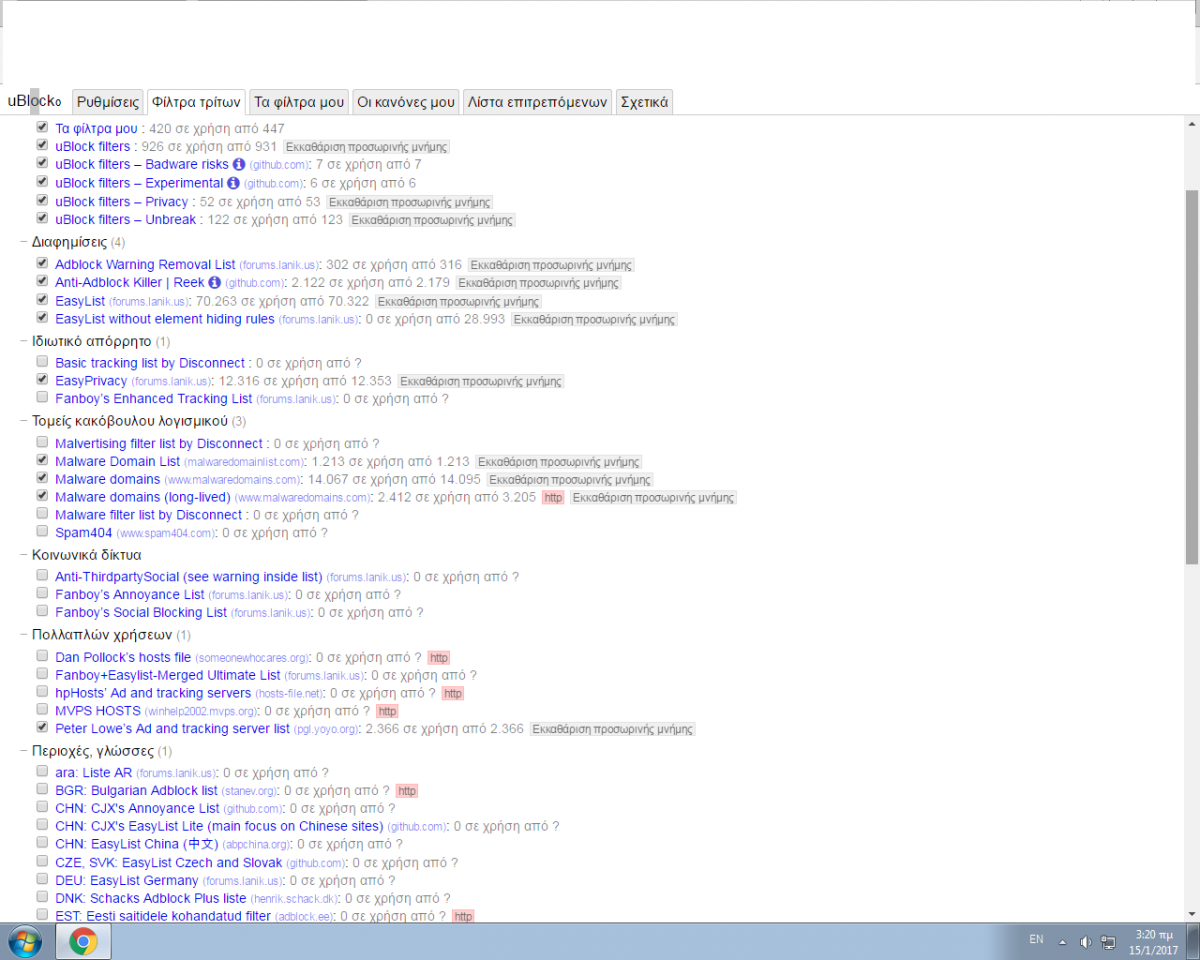The height and width of the screenshot is (960, 1200).
Task: Disable the EasyList checkbox
Action: [42, 300]
